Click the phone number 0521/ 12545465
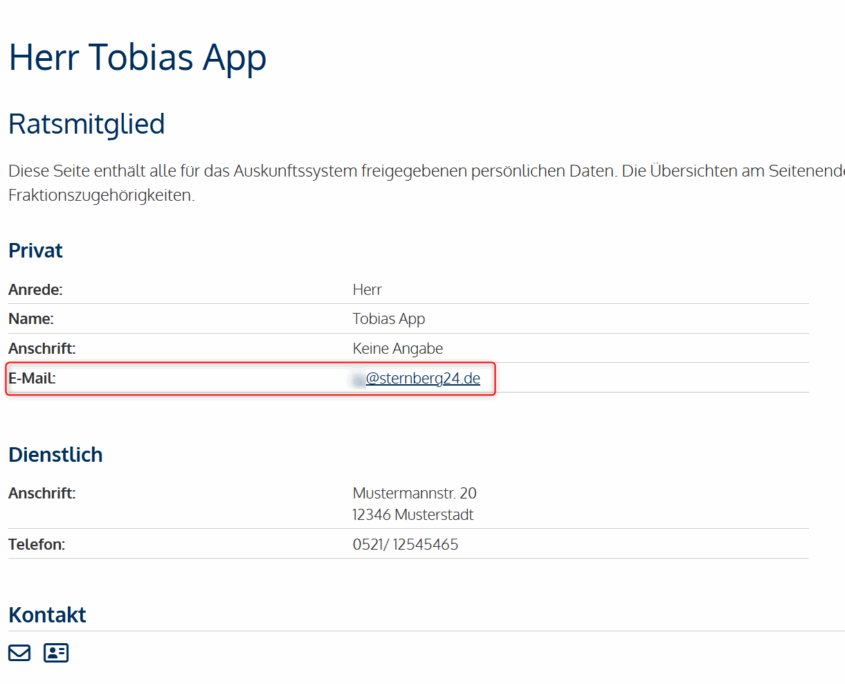This screenshot has width=845, height=684. [405, 544]
